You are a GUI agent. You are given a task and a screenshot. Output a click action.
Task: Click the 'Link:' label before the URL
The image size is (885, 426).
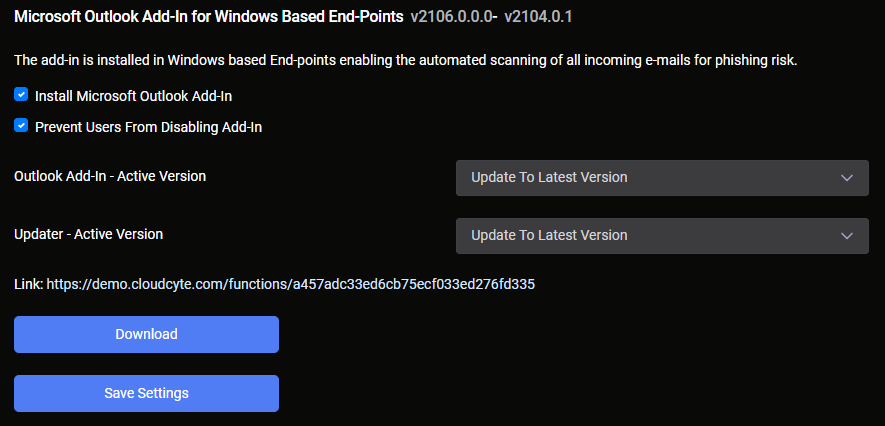28,284
